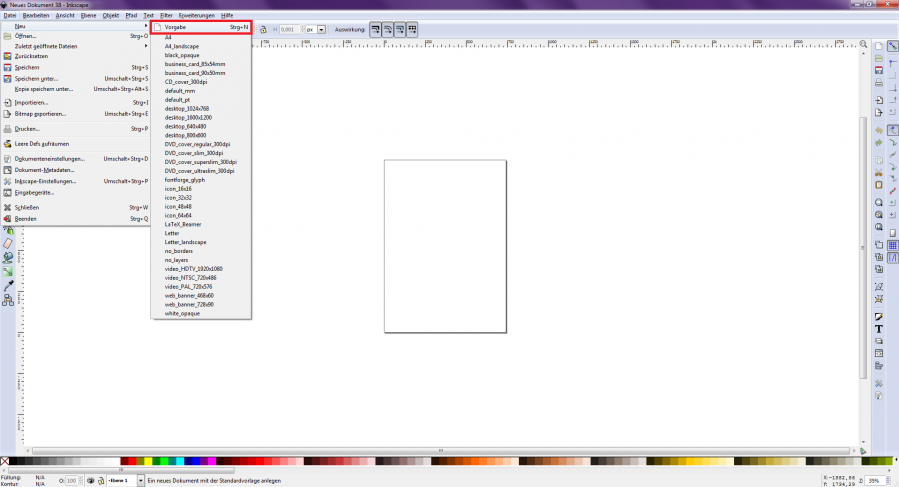
Task: Pick the Dropper color picker tool
Action: coord(8,284)
